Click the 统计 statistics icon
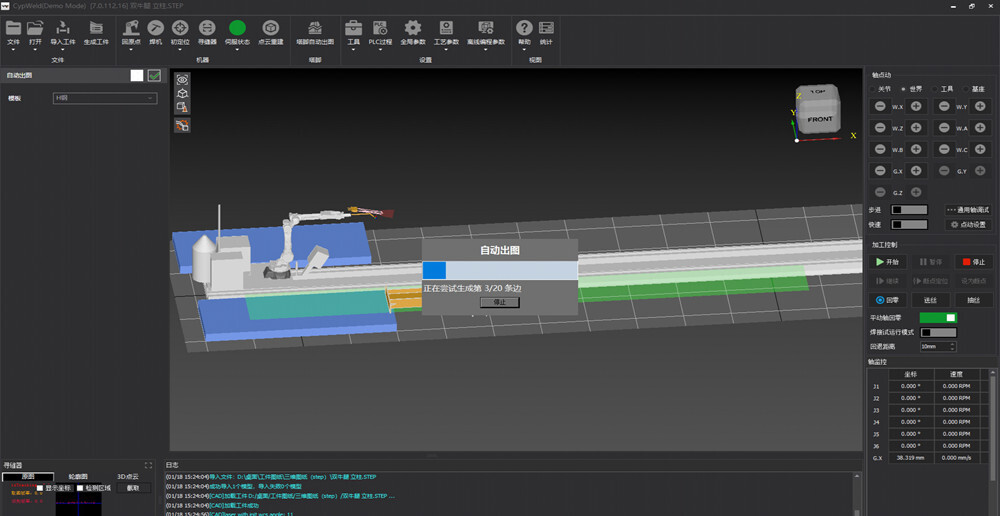 click(x=546, y=28)
